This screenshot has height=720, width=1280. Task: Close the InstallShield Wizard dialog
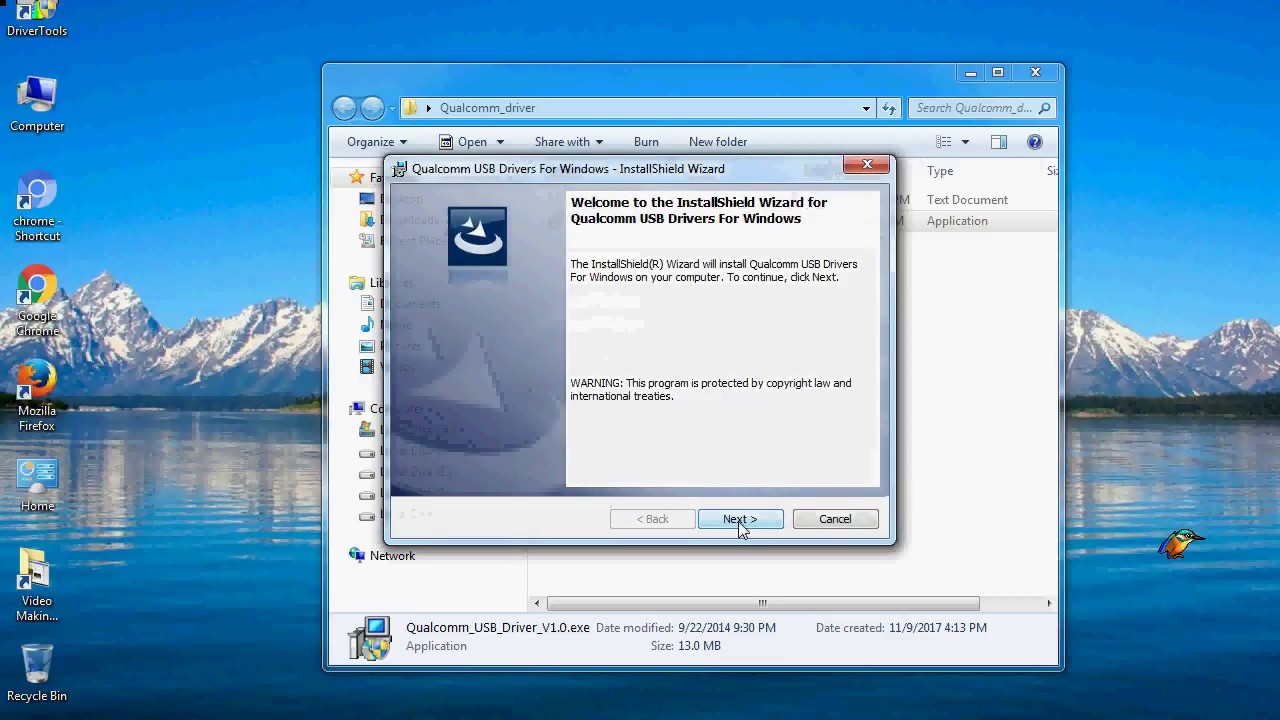[867, 165]
